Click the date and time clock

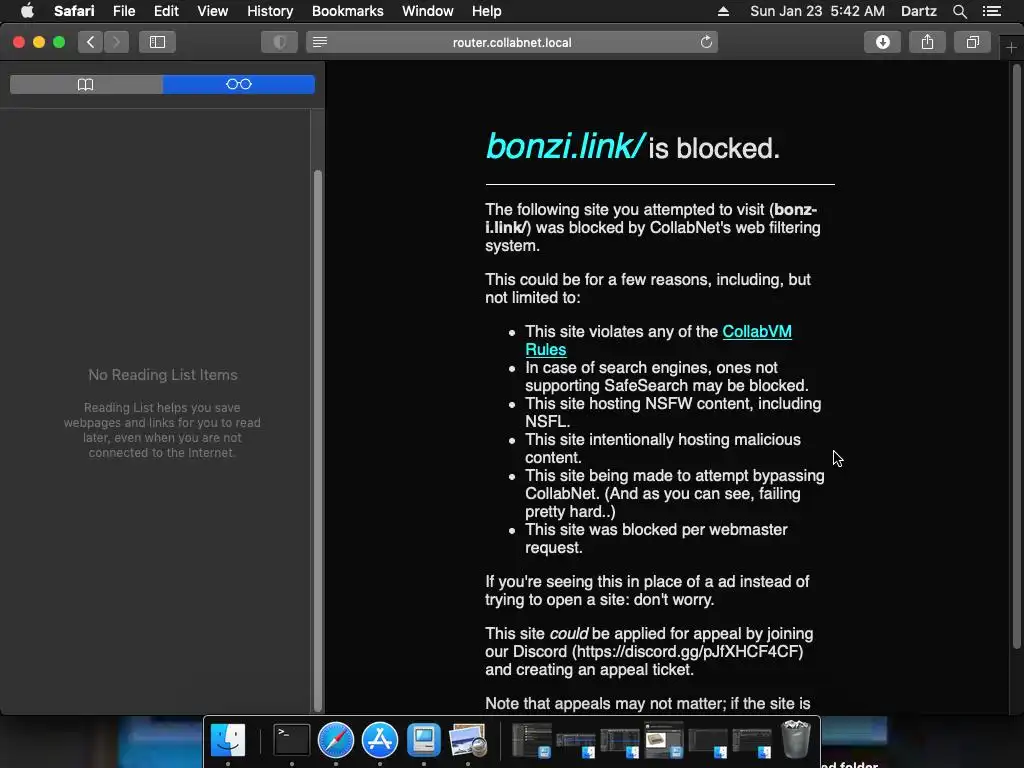click(817, 11)
